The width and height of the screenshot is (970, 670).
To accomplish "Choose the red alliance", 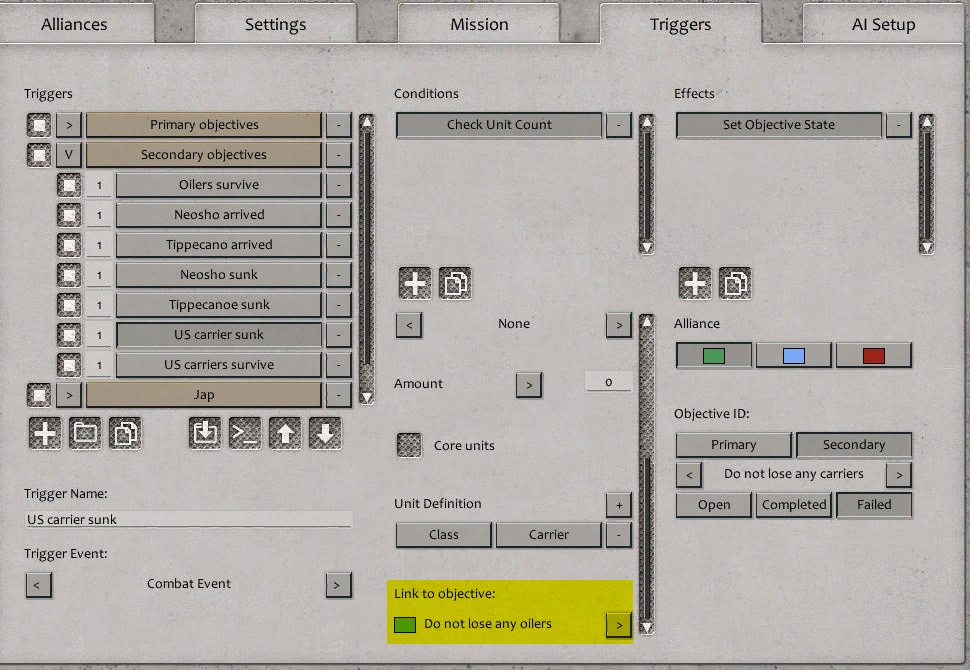I will click(873, 355).
